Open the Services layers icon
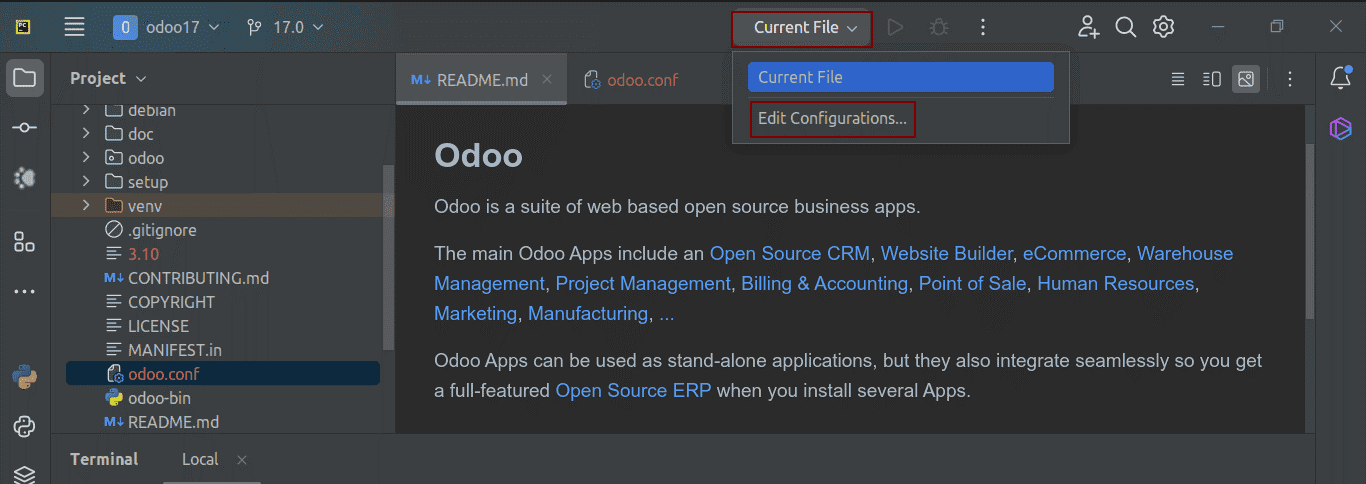Screen dimensions: 1366x484 coord(25,474)
